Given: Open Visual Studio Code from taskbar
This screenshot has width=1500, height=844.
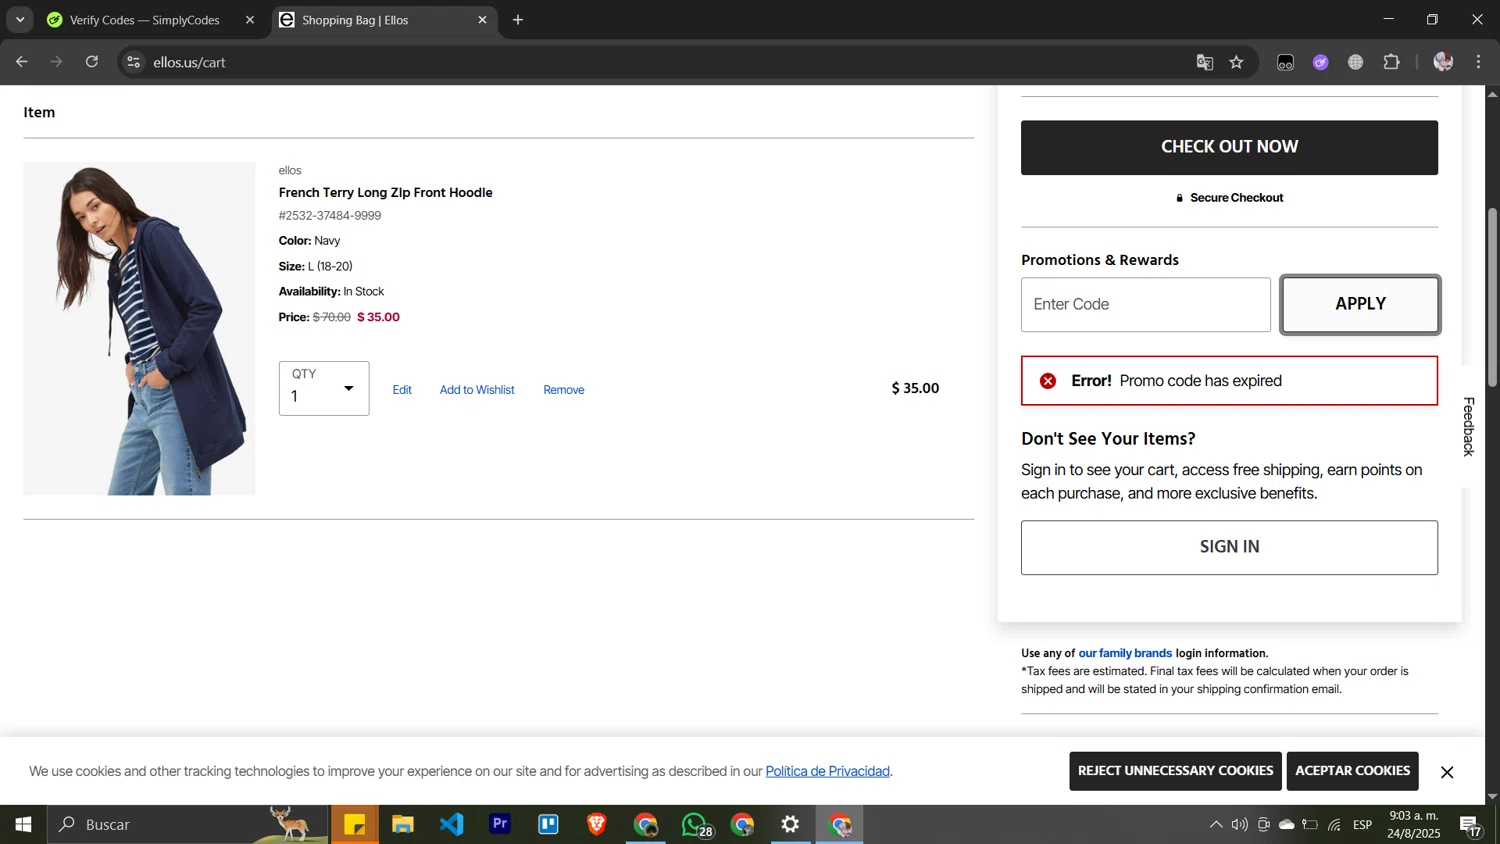Looking at the screenshot, I should (451, 825).
